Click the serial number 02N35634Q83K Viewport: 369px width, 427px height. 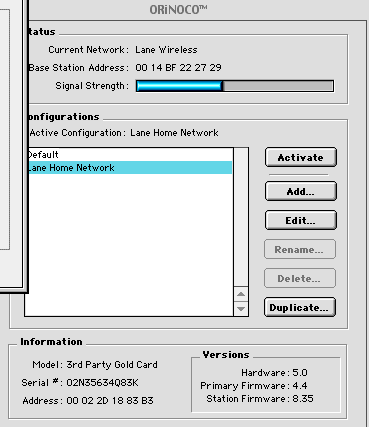click(x=102, y=383)
